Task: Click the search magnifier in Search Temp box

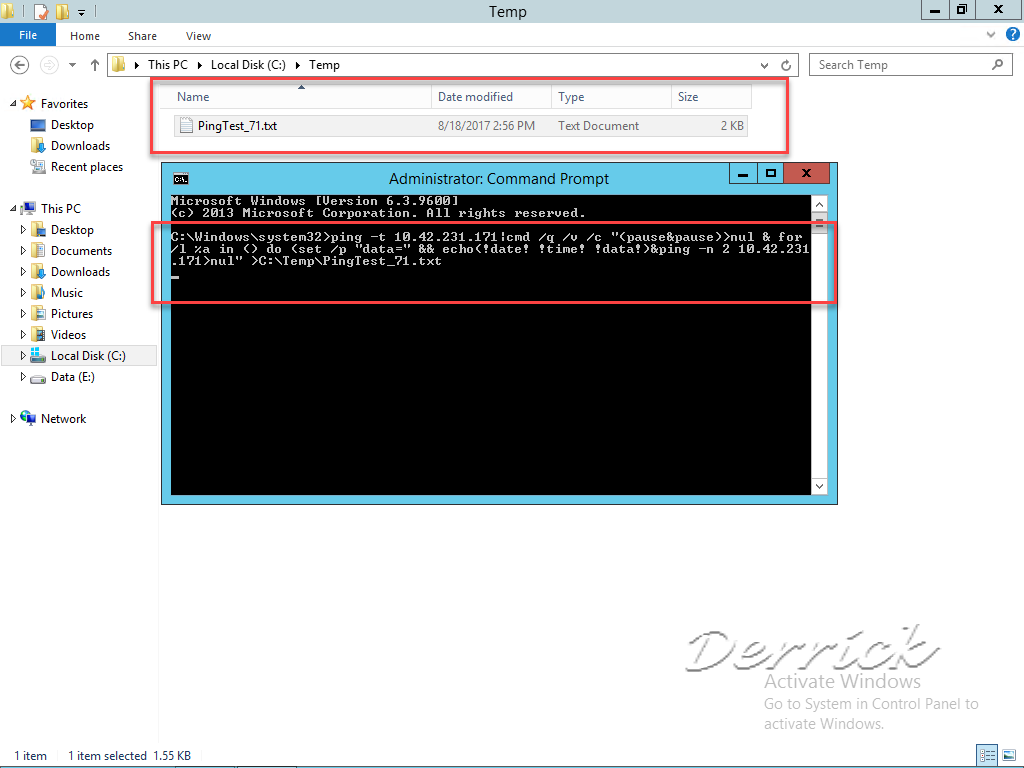Action: coord(996,64)
